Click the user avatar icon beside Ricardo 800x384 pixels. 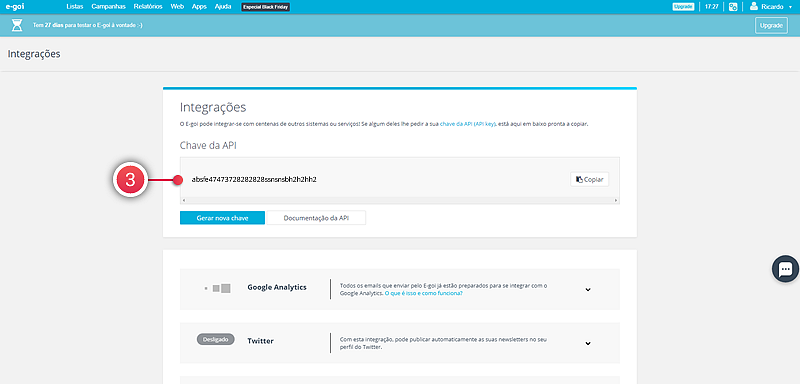[x=754, y=7]
